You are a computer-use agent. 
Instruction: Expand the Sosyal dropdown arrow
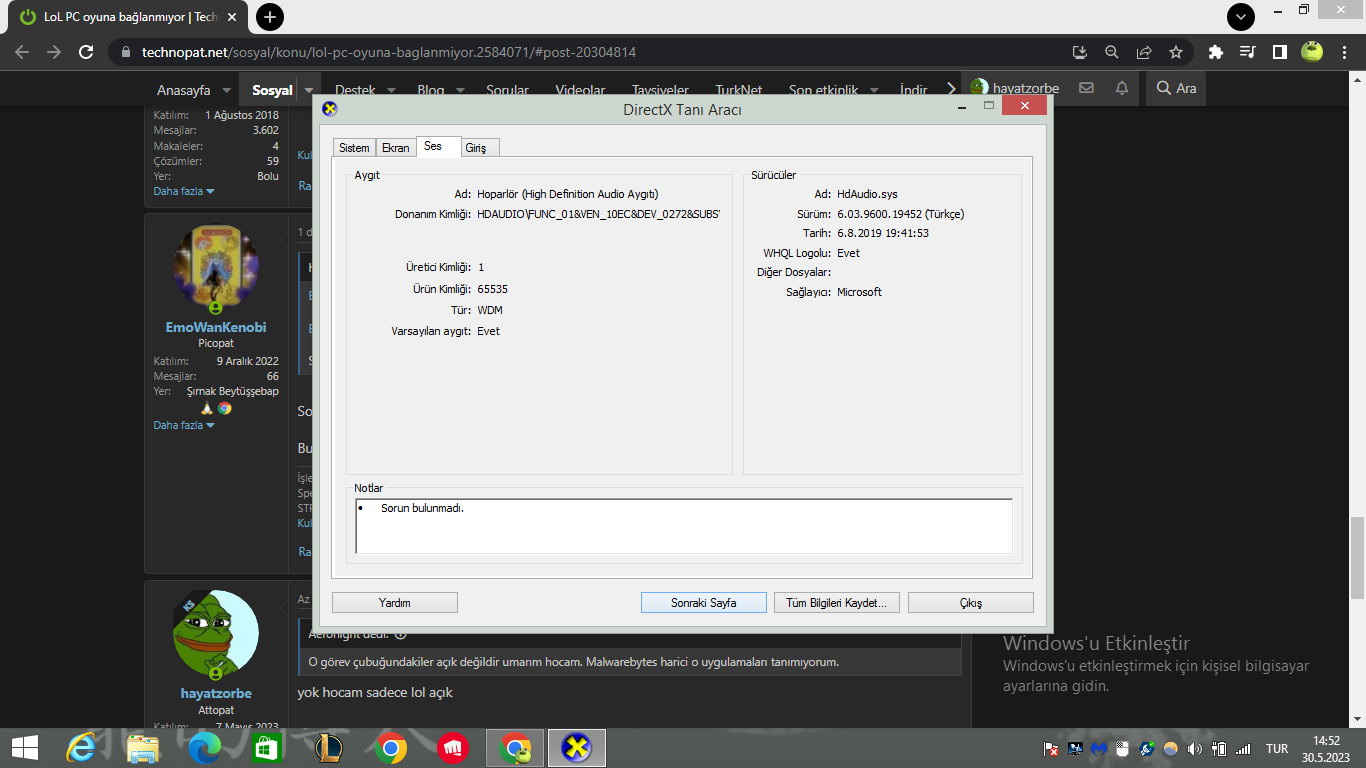coord(309,90)
